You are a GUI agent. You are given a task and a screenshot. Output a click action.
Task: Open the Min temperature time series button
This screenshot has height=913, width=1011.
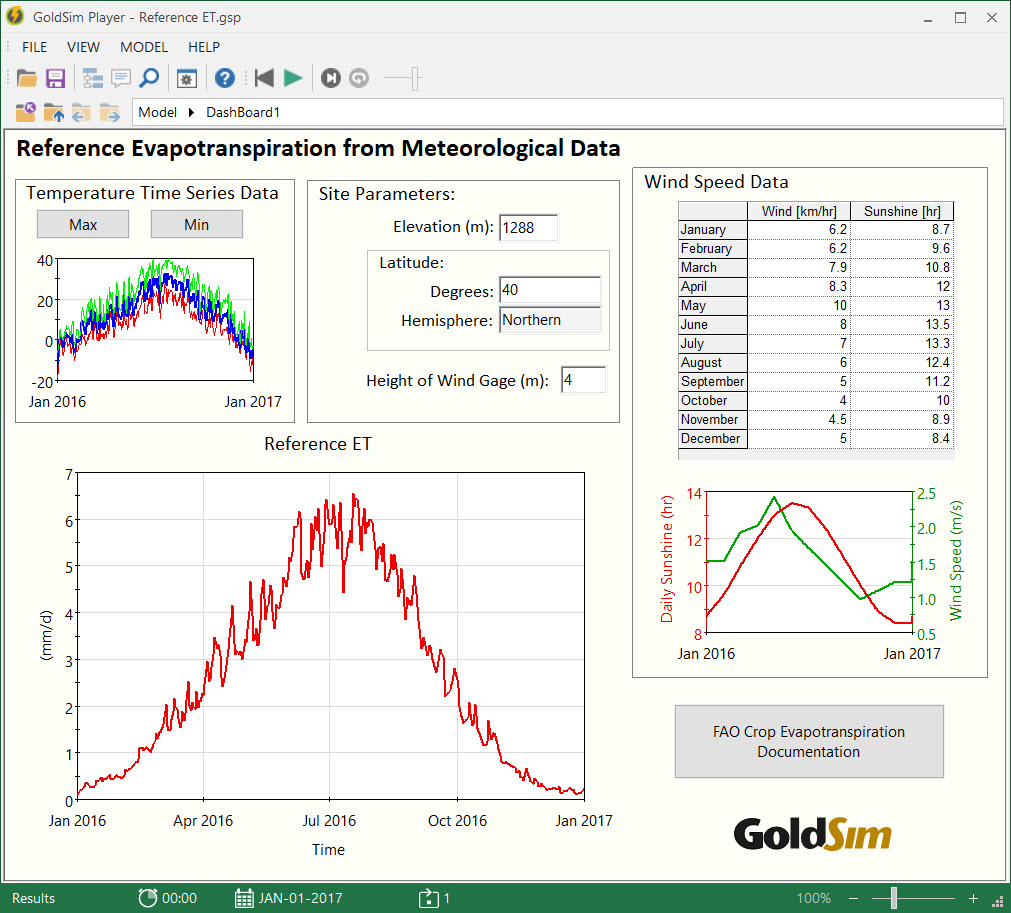(197, 224)
